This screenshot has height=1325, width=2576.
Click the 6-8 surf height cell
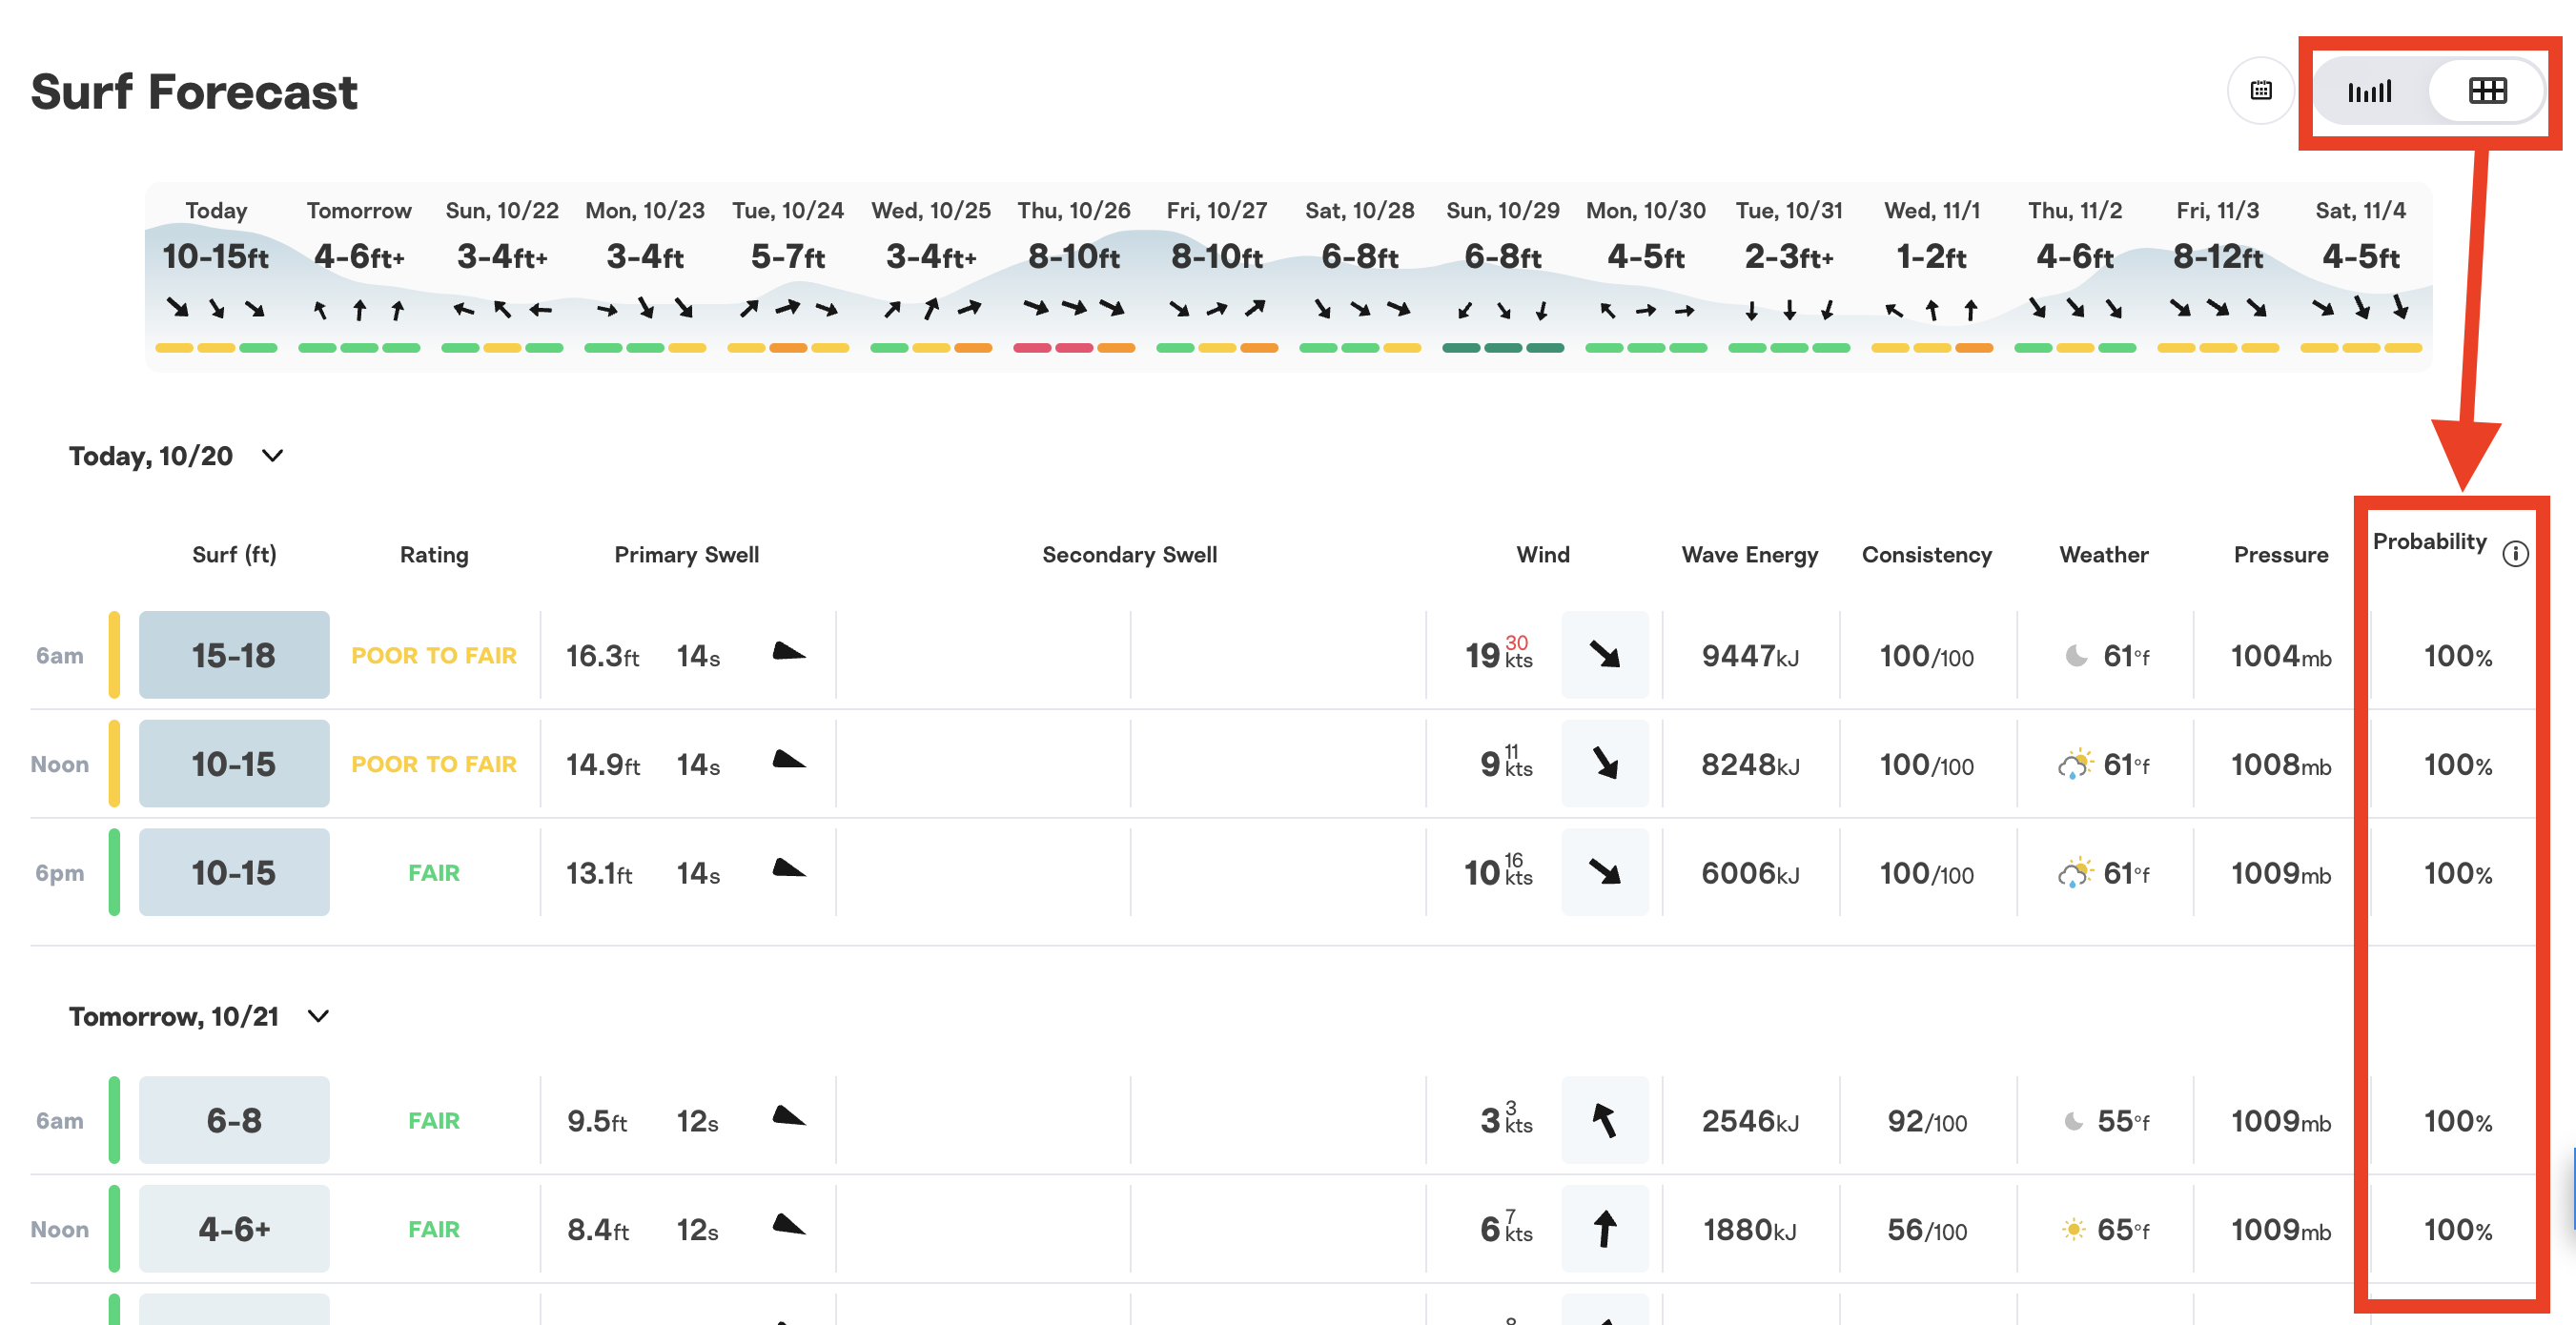click(x=234, y=1120)
